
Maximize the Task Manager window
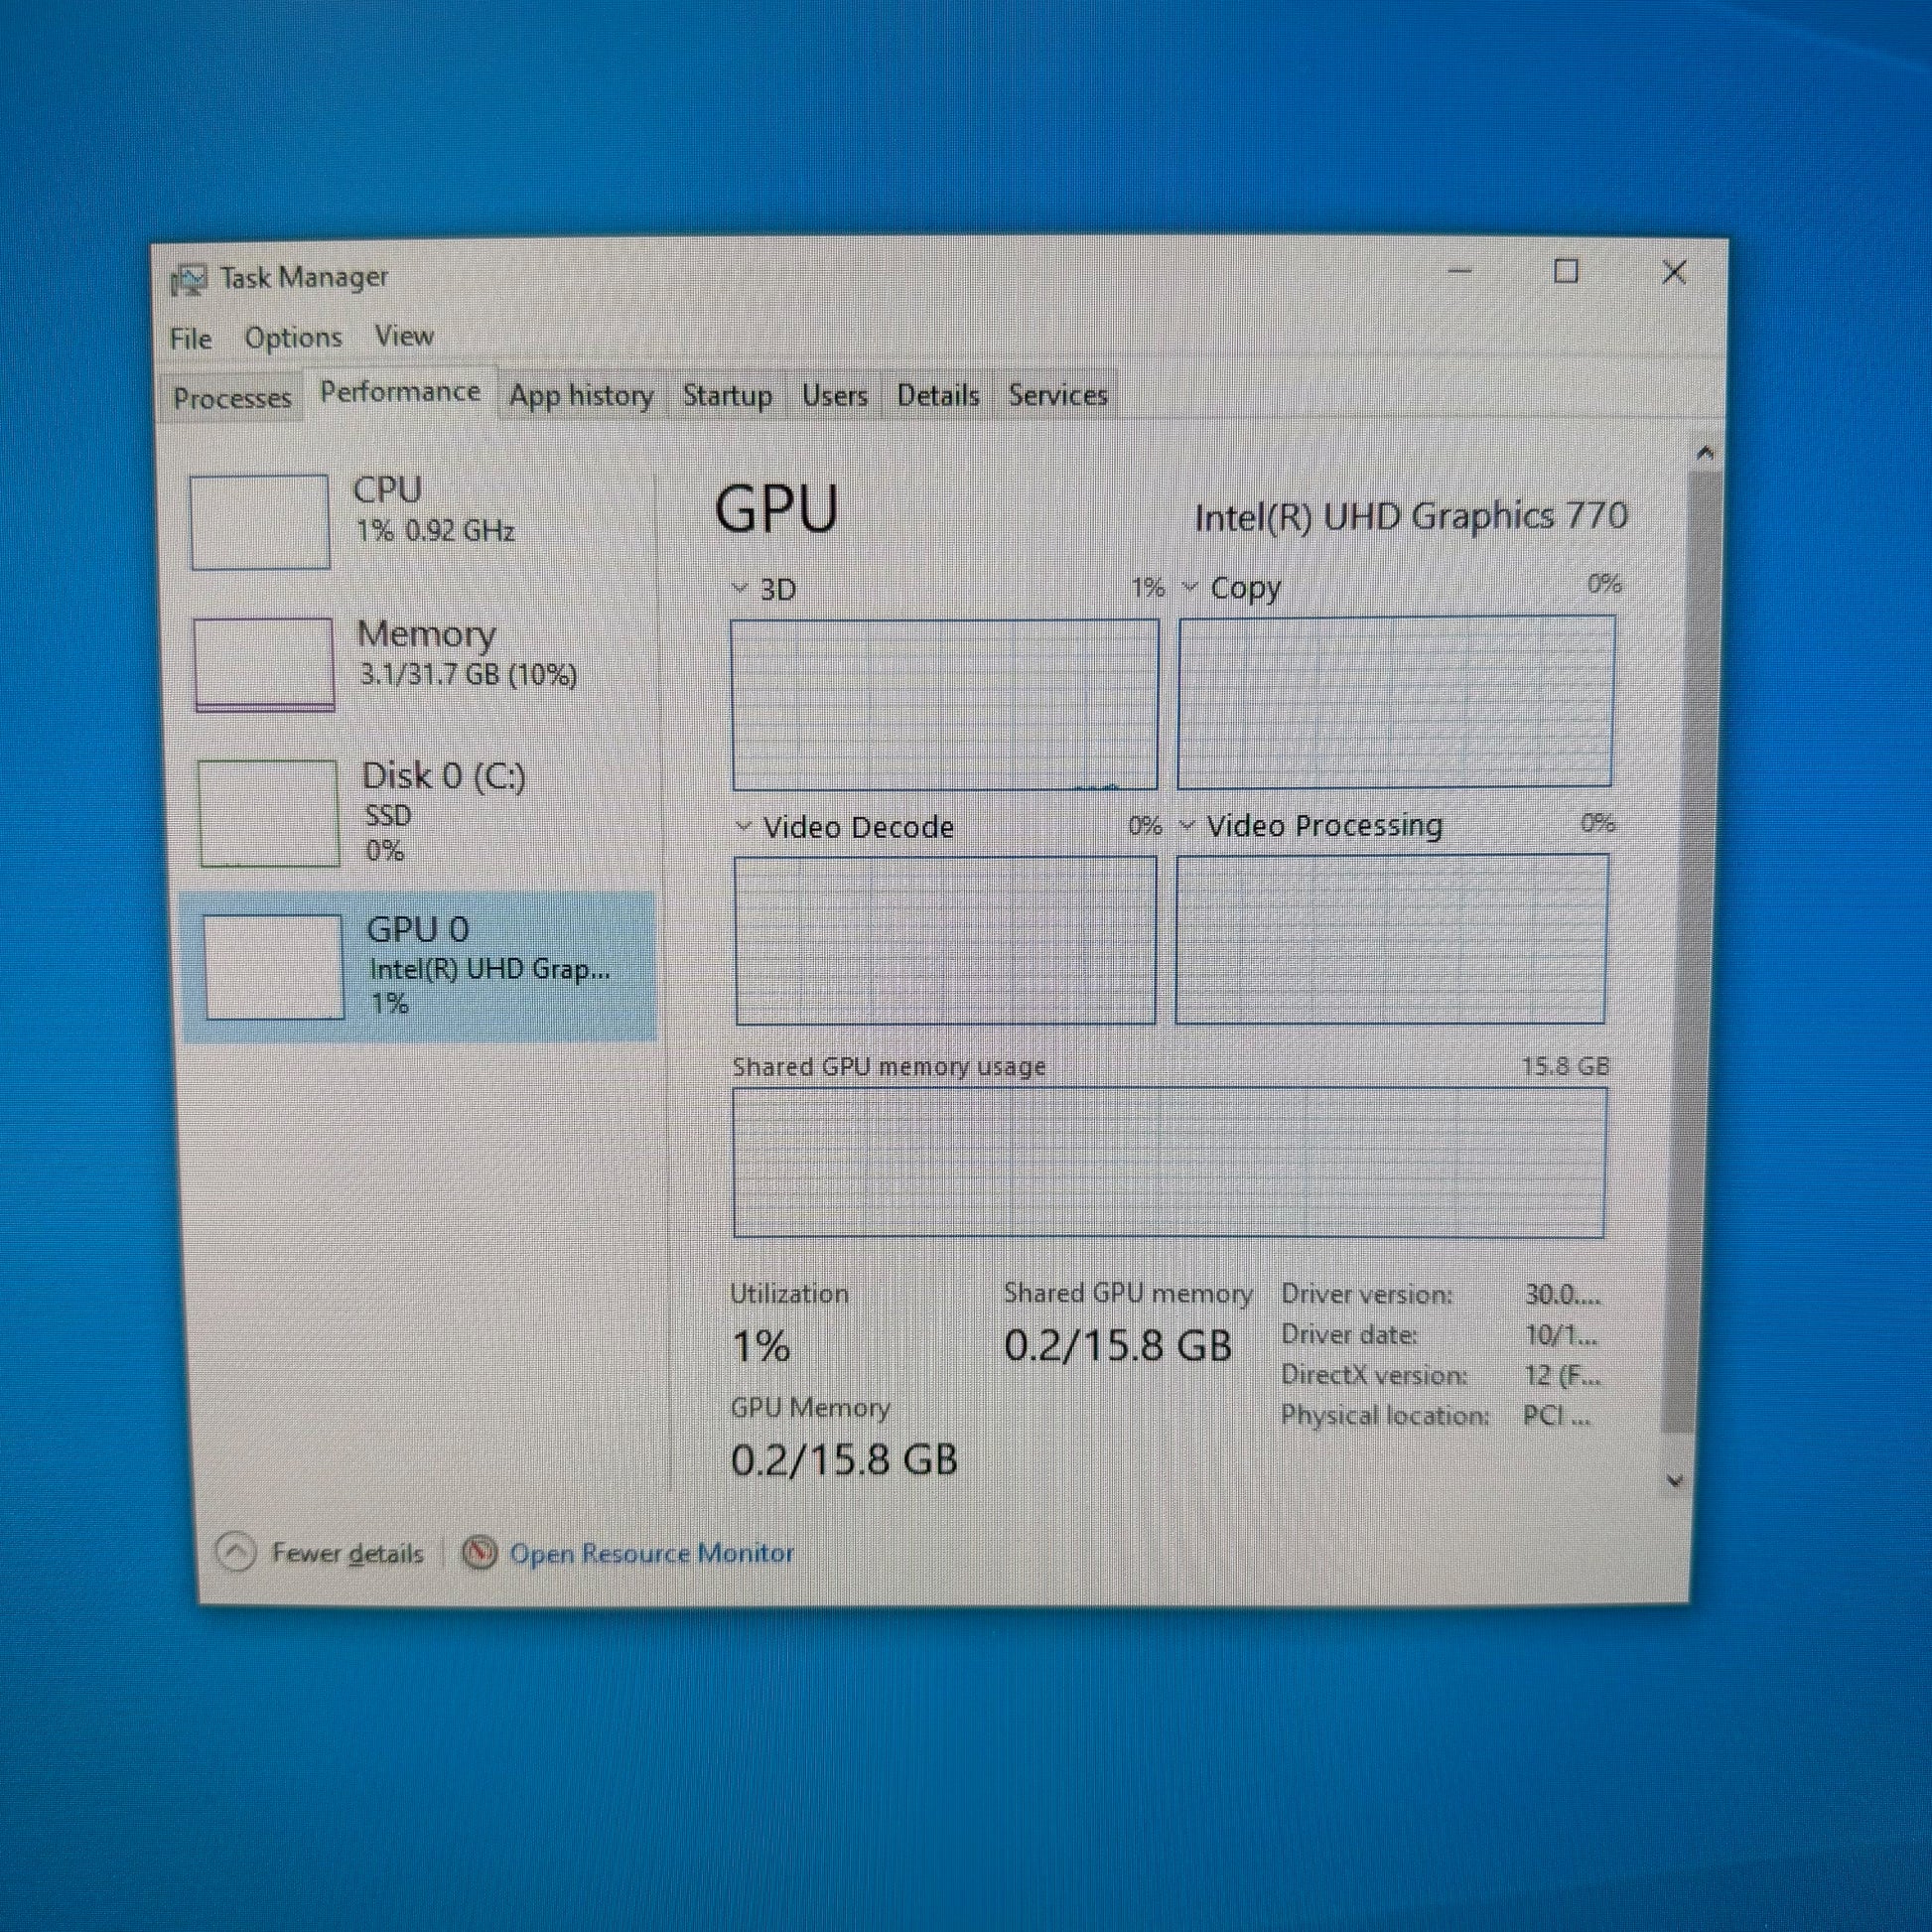point(1566,271)
